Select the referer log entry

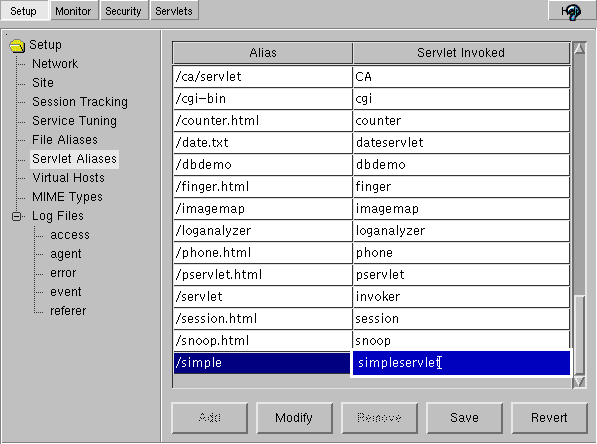(68, 311)
